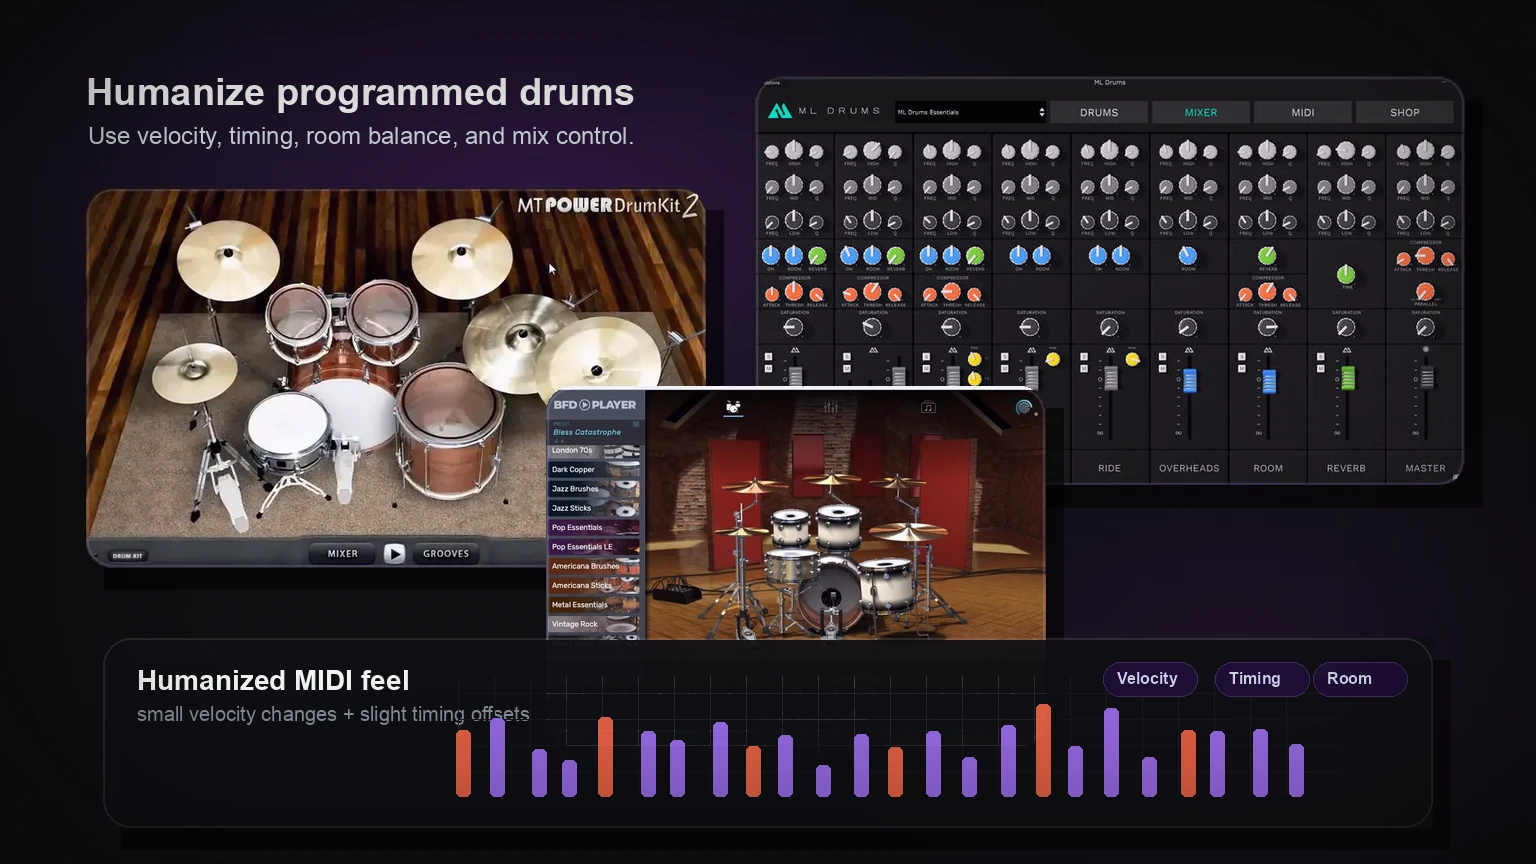Open the ML Drums Essentials preset dropdown

pos(970,112)
